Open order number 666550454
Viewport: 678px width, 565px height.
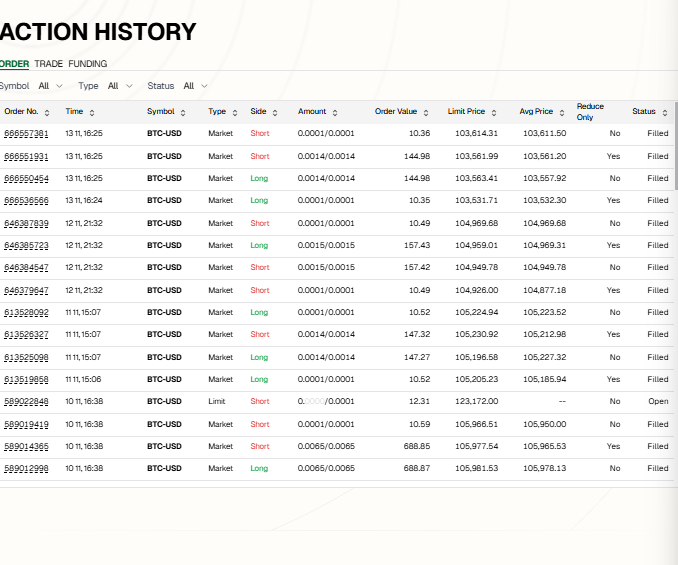pyautogui.click(x=26, y=179)
